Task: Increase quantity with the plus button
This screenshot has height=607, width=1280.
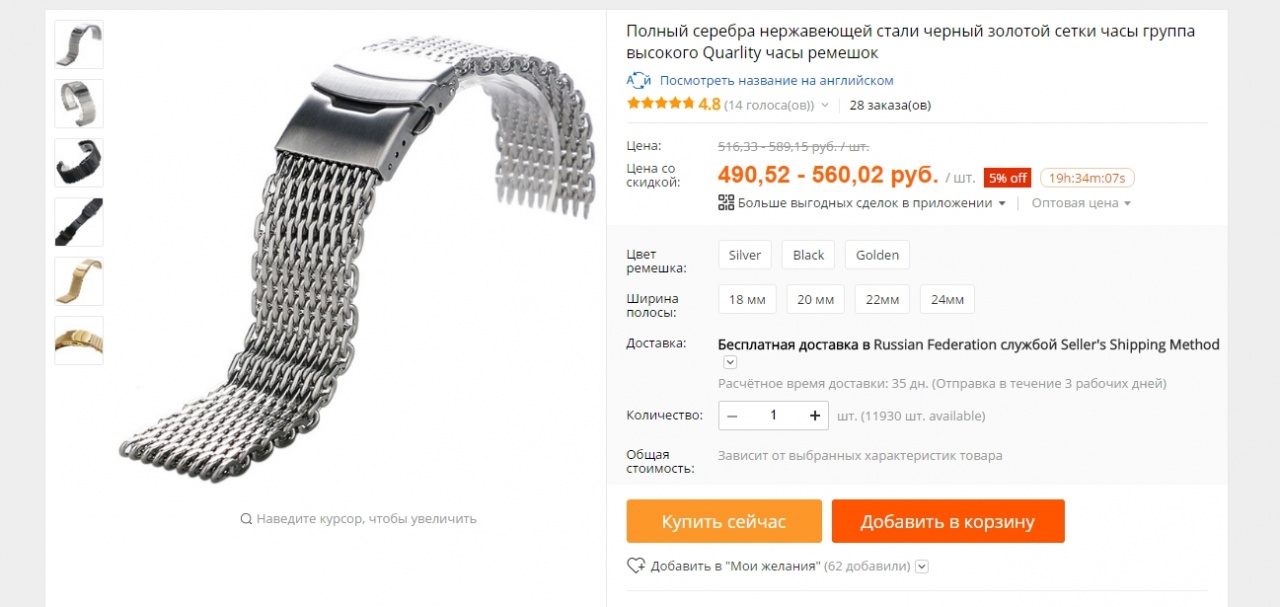Action: [815, 415]
